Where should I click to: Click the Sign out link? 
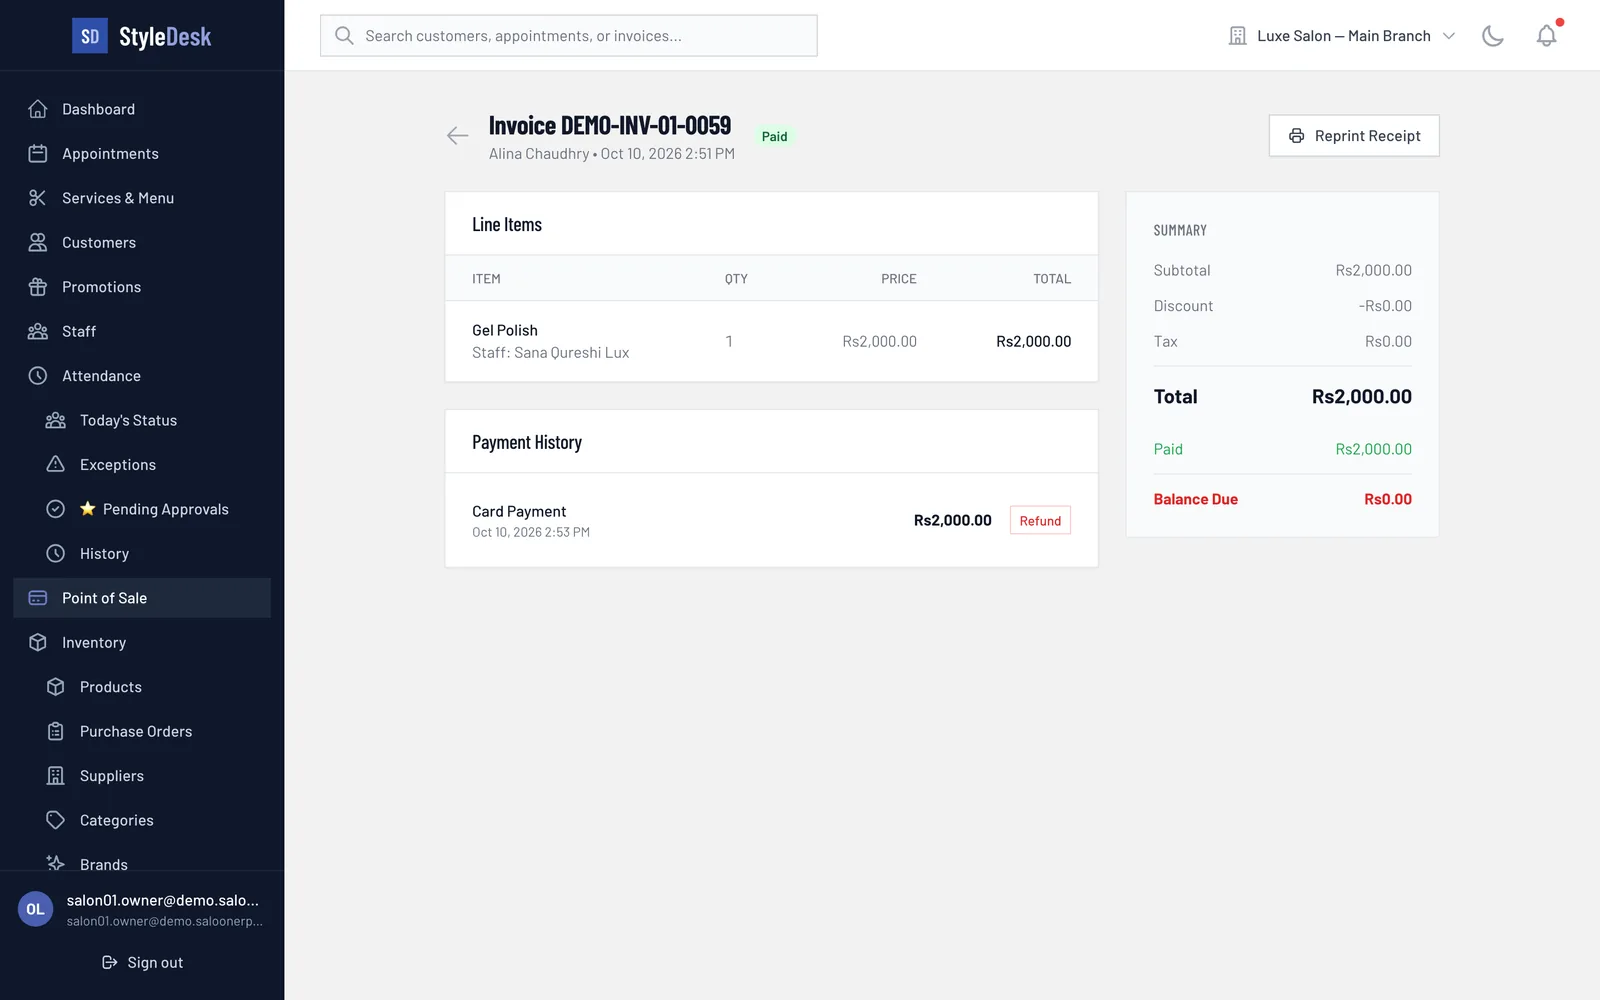pos(142,962)
